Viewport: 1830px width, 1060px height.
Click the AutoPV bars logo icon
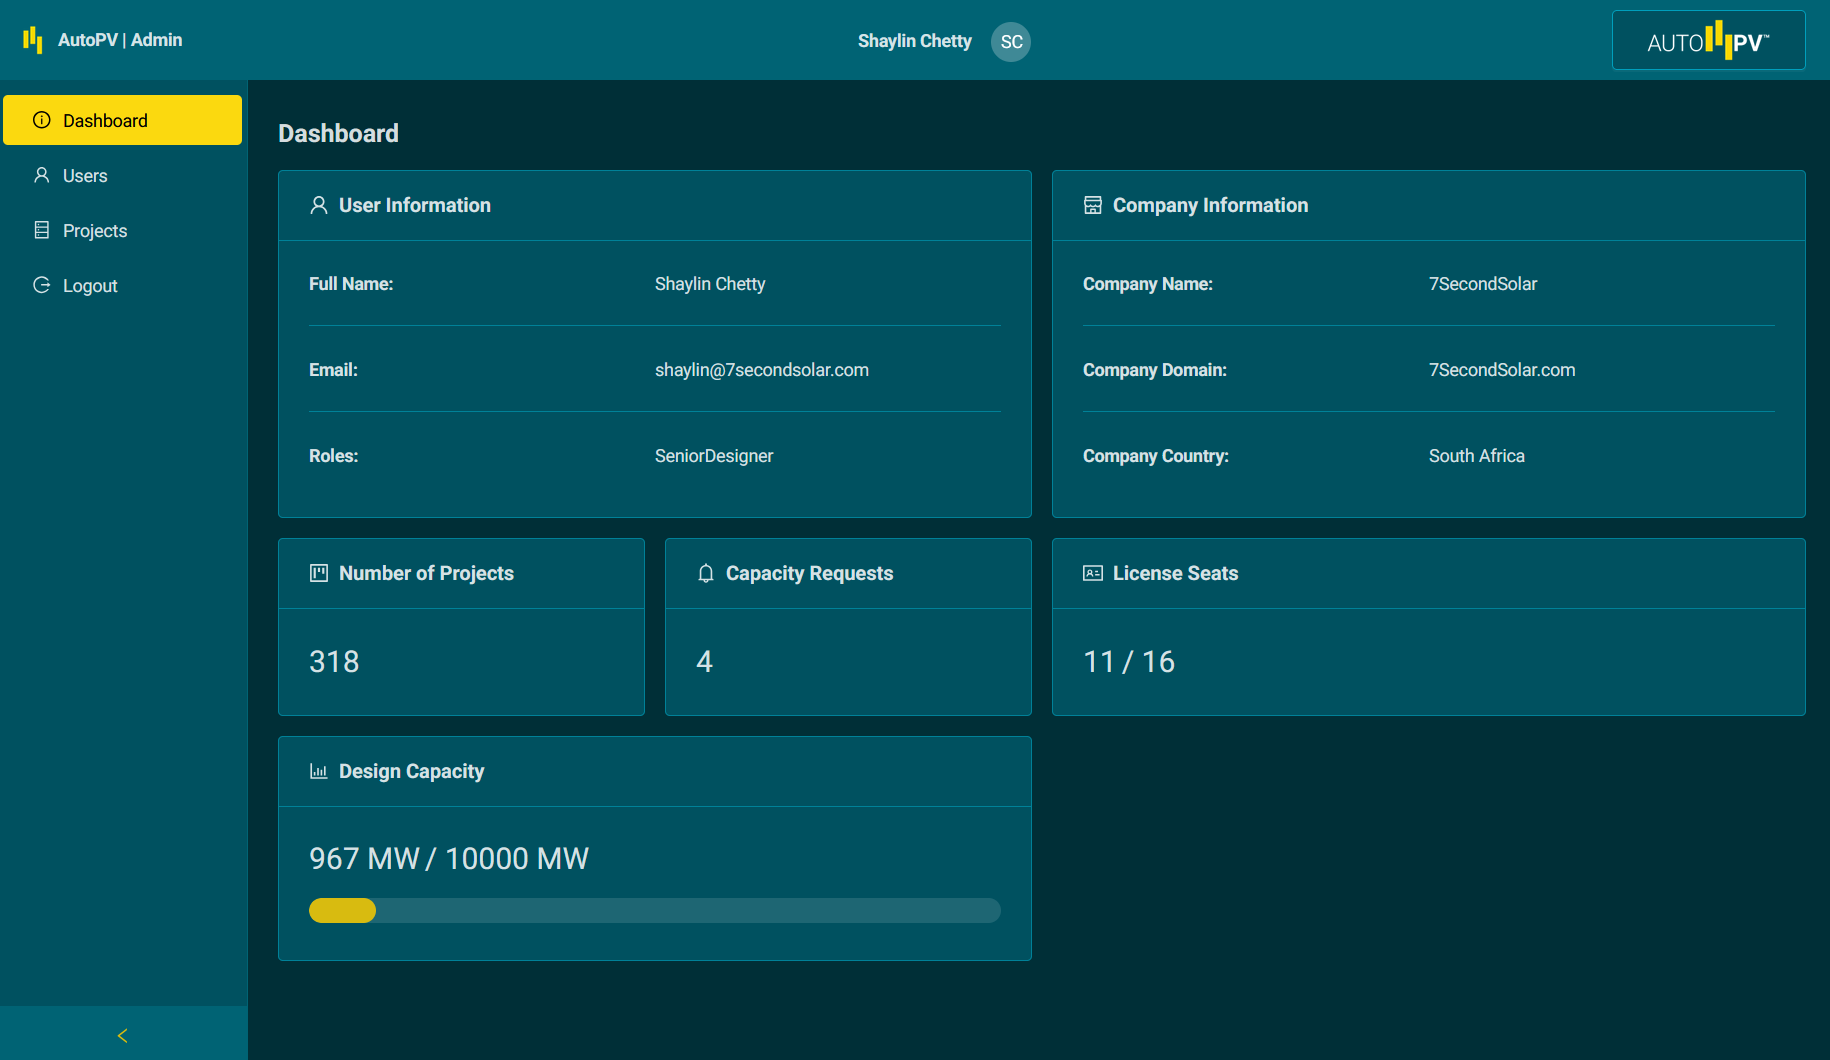tap(33, 40)
